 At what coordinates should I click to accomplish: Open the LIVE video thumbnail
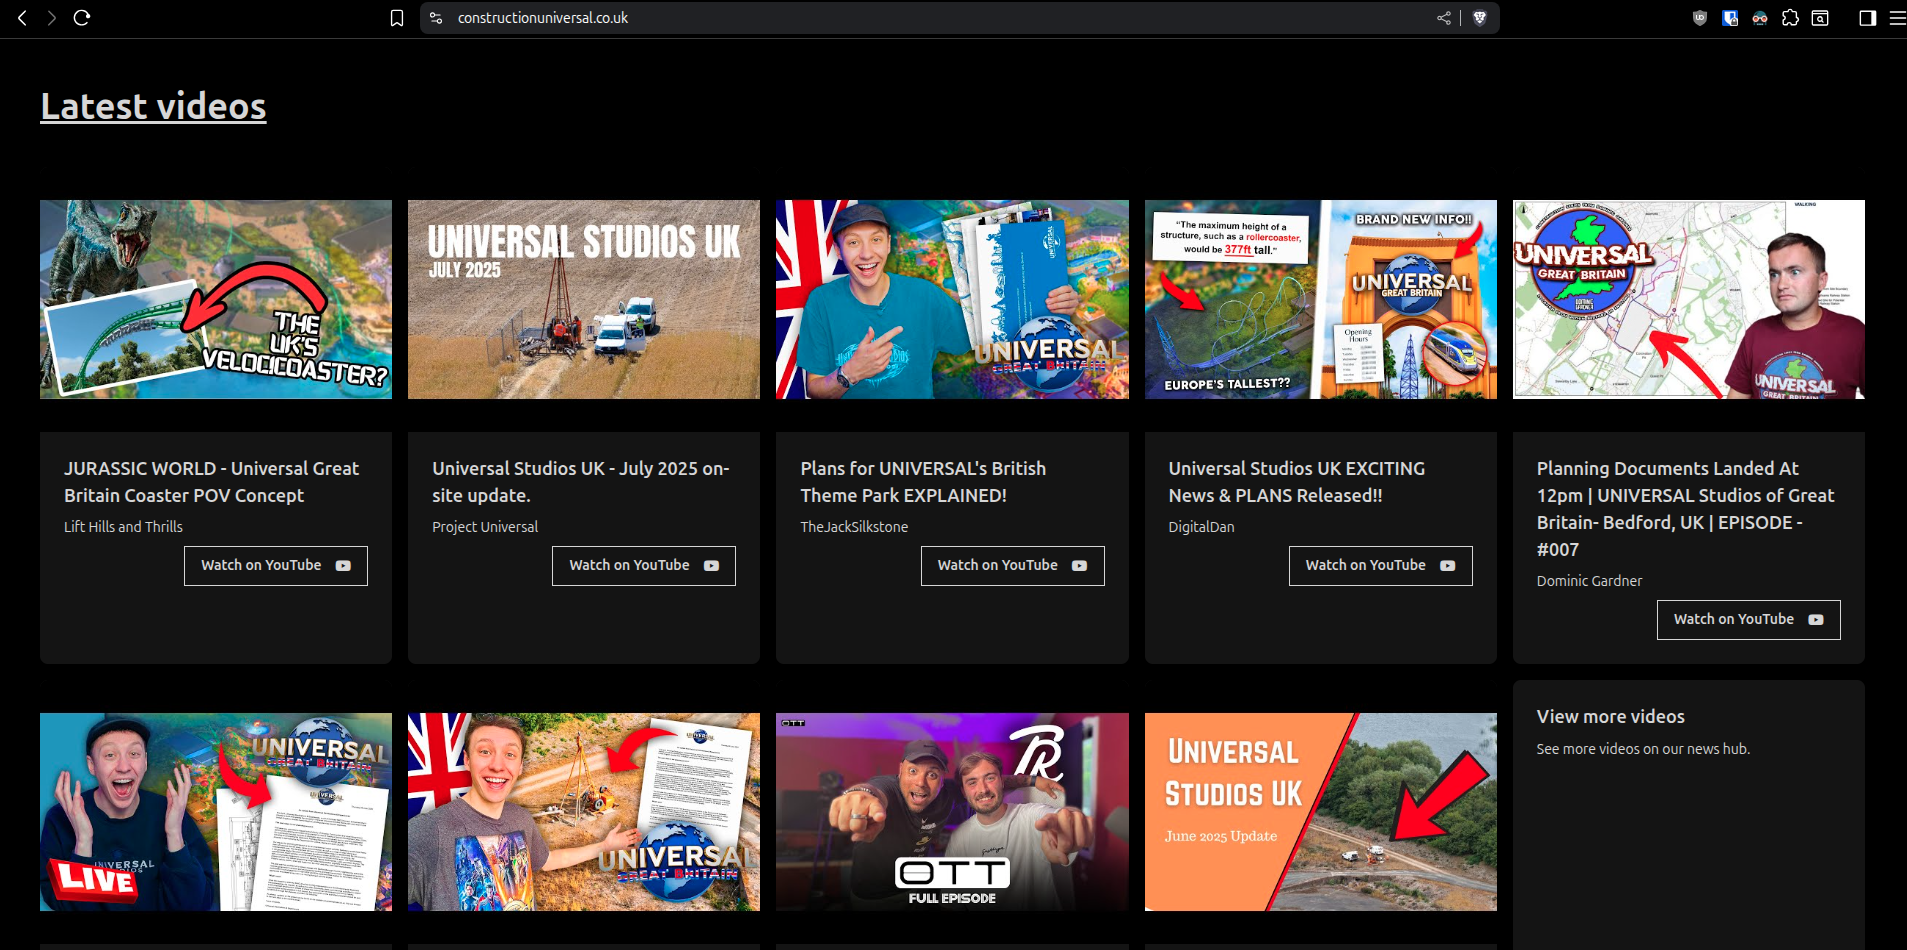click(216, 812)
